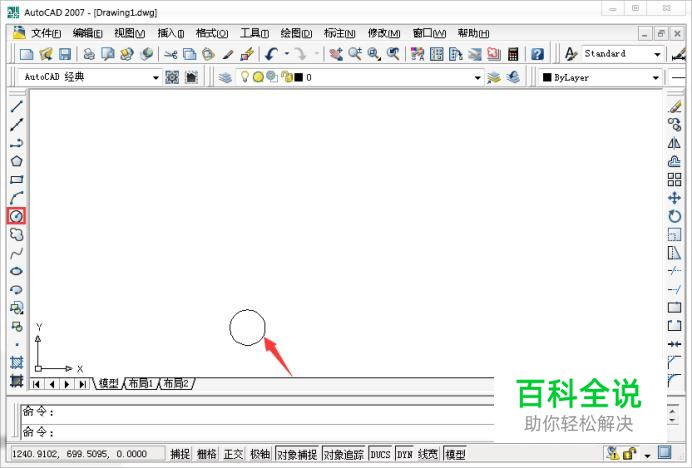Open the layer 0 dropdown list
This screenshot has width=692, height=468.
tap(478, 78)
